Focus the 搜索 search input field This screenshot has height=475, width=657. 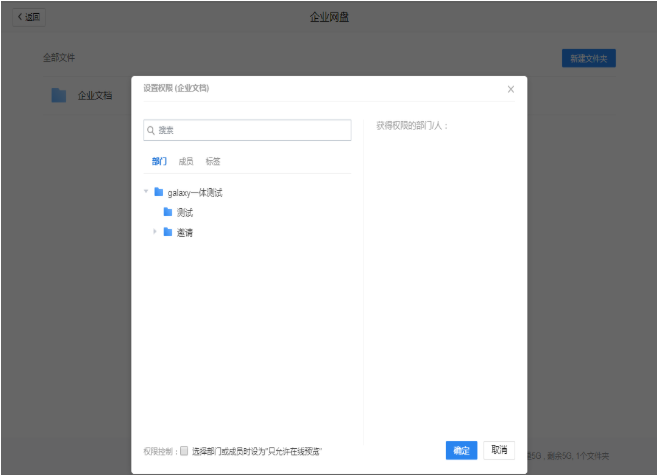252,131
